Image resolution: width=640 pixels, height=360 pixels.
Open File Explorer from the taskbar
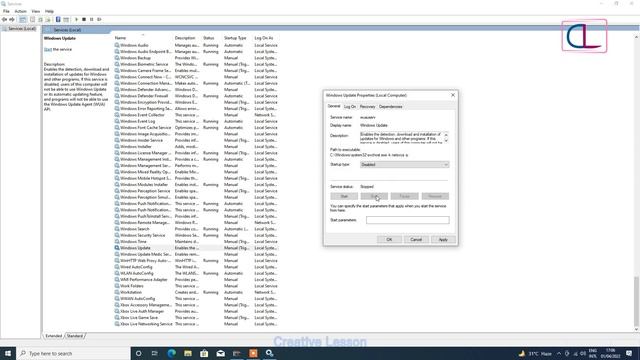point(188,353)
